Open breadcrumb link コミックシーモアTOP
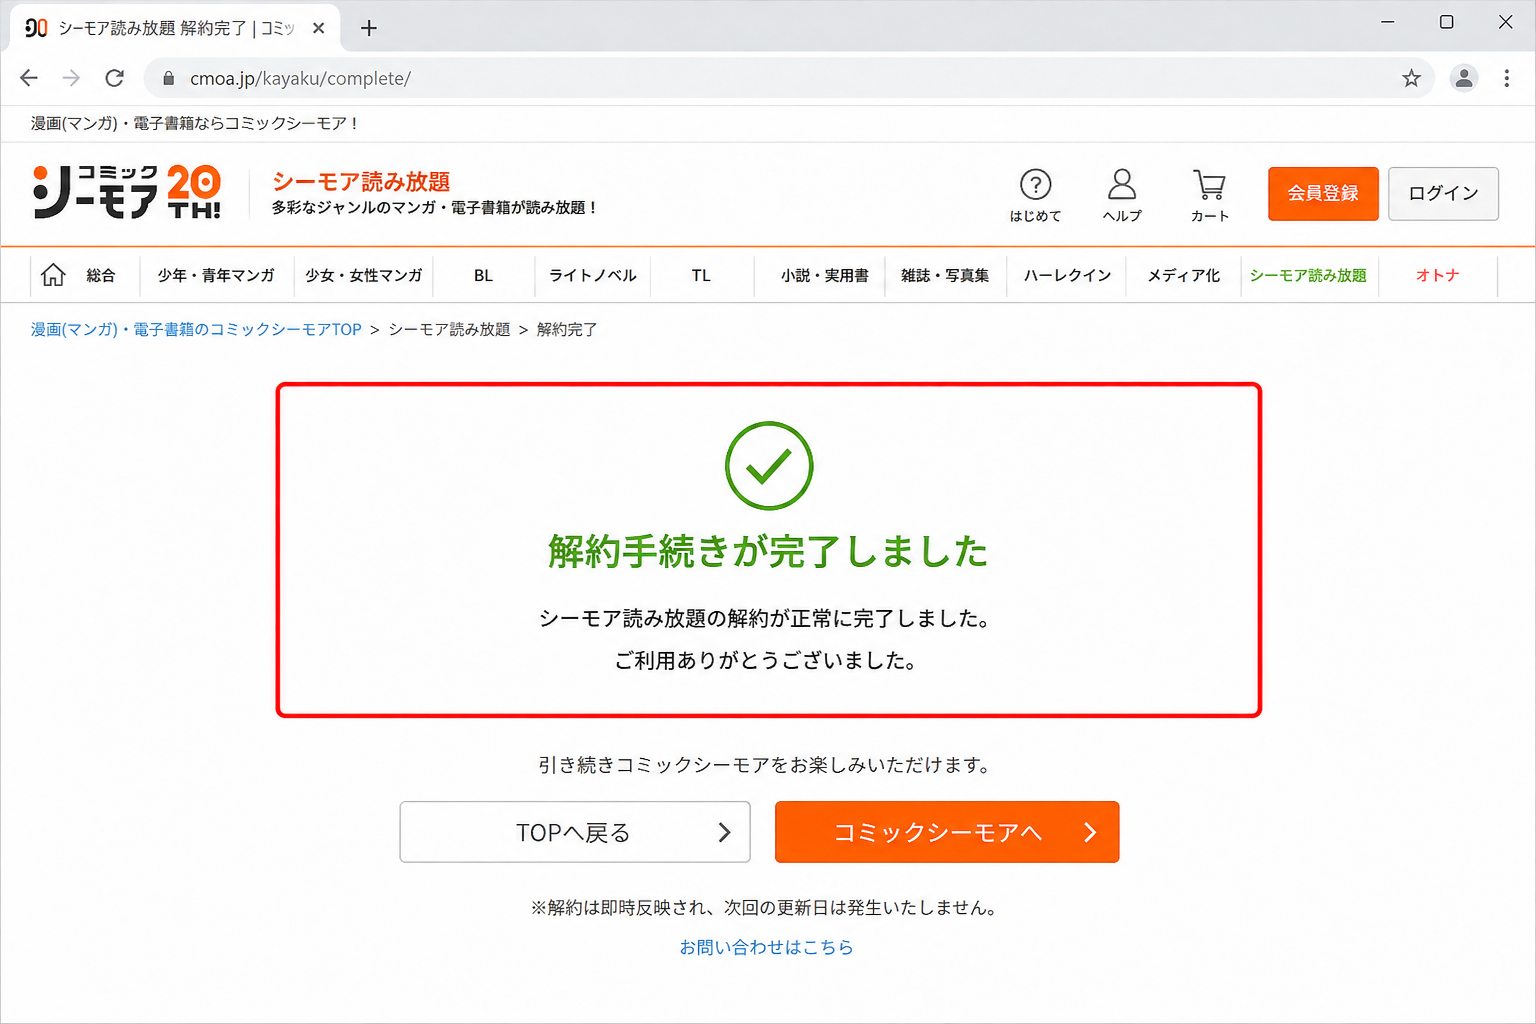This screenshot has height=1024, width=1536. (196, 329)
